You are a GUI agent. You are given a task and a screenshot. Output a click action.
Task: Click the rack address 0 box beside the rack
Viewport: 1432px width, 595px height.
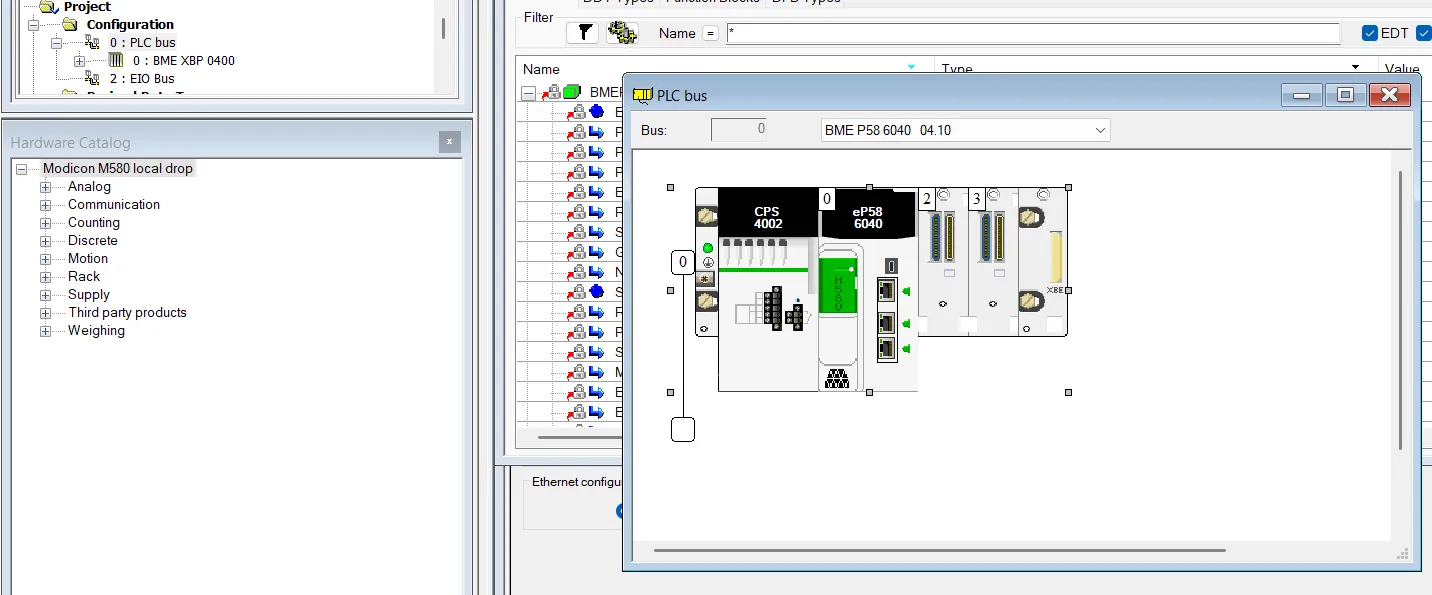tap(683, 262)
